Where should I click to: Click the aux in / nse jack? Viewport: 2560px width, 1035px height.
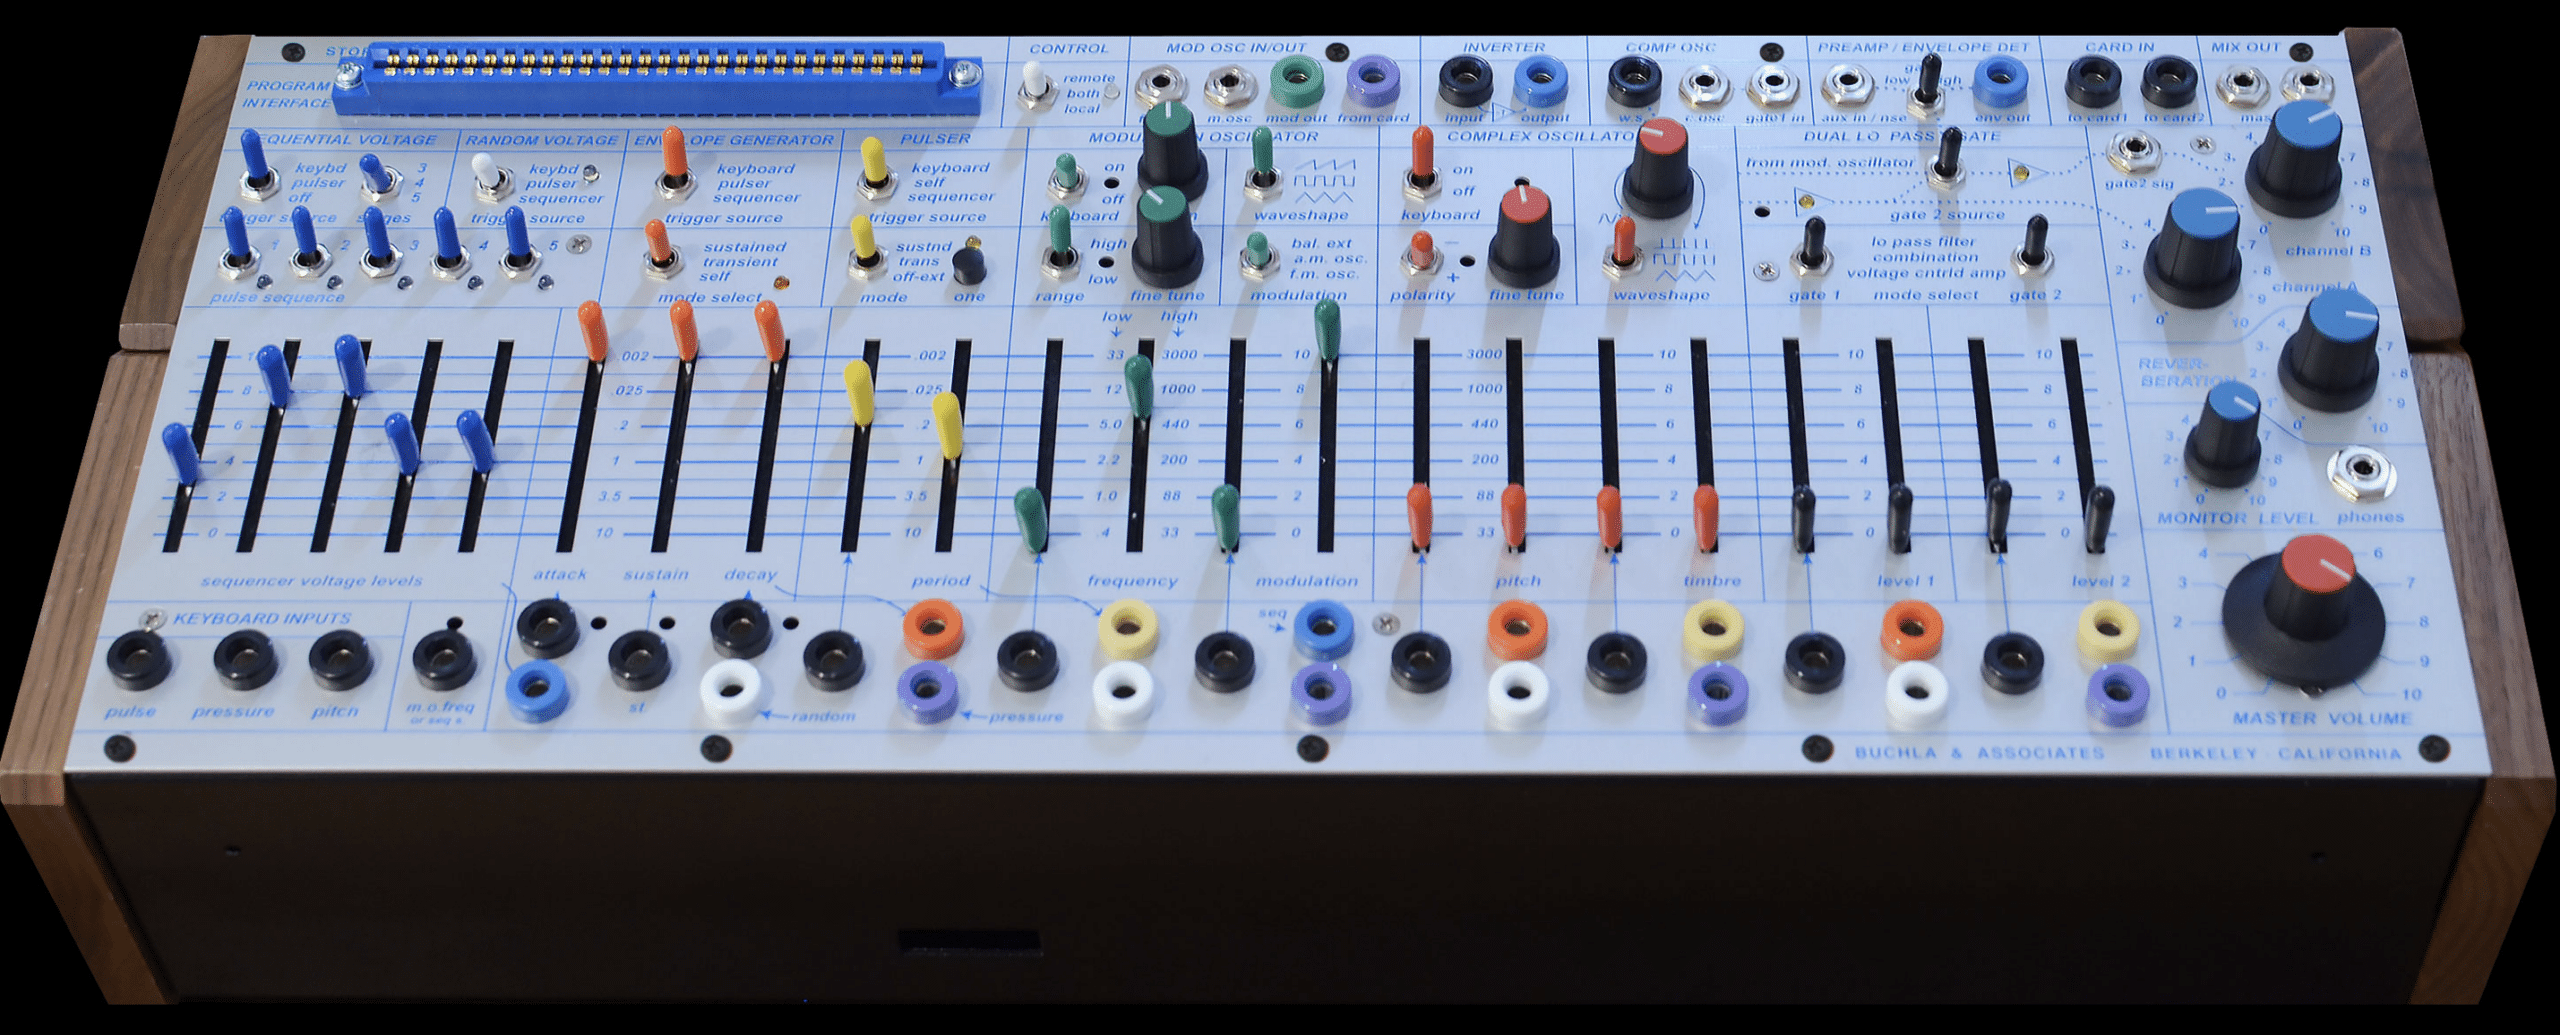click(1847, 88)
